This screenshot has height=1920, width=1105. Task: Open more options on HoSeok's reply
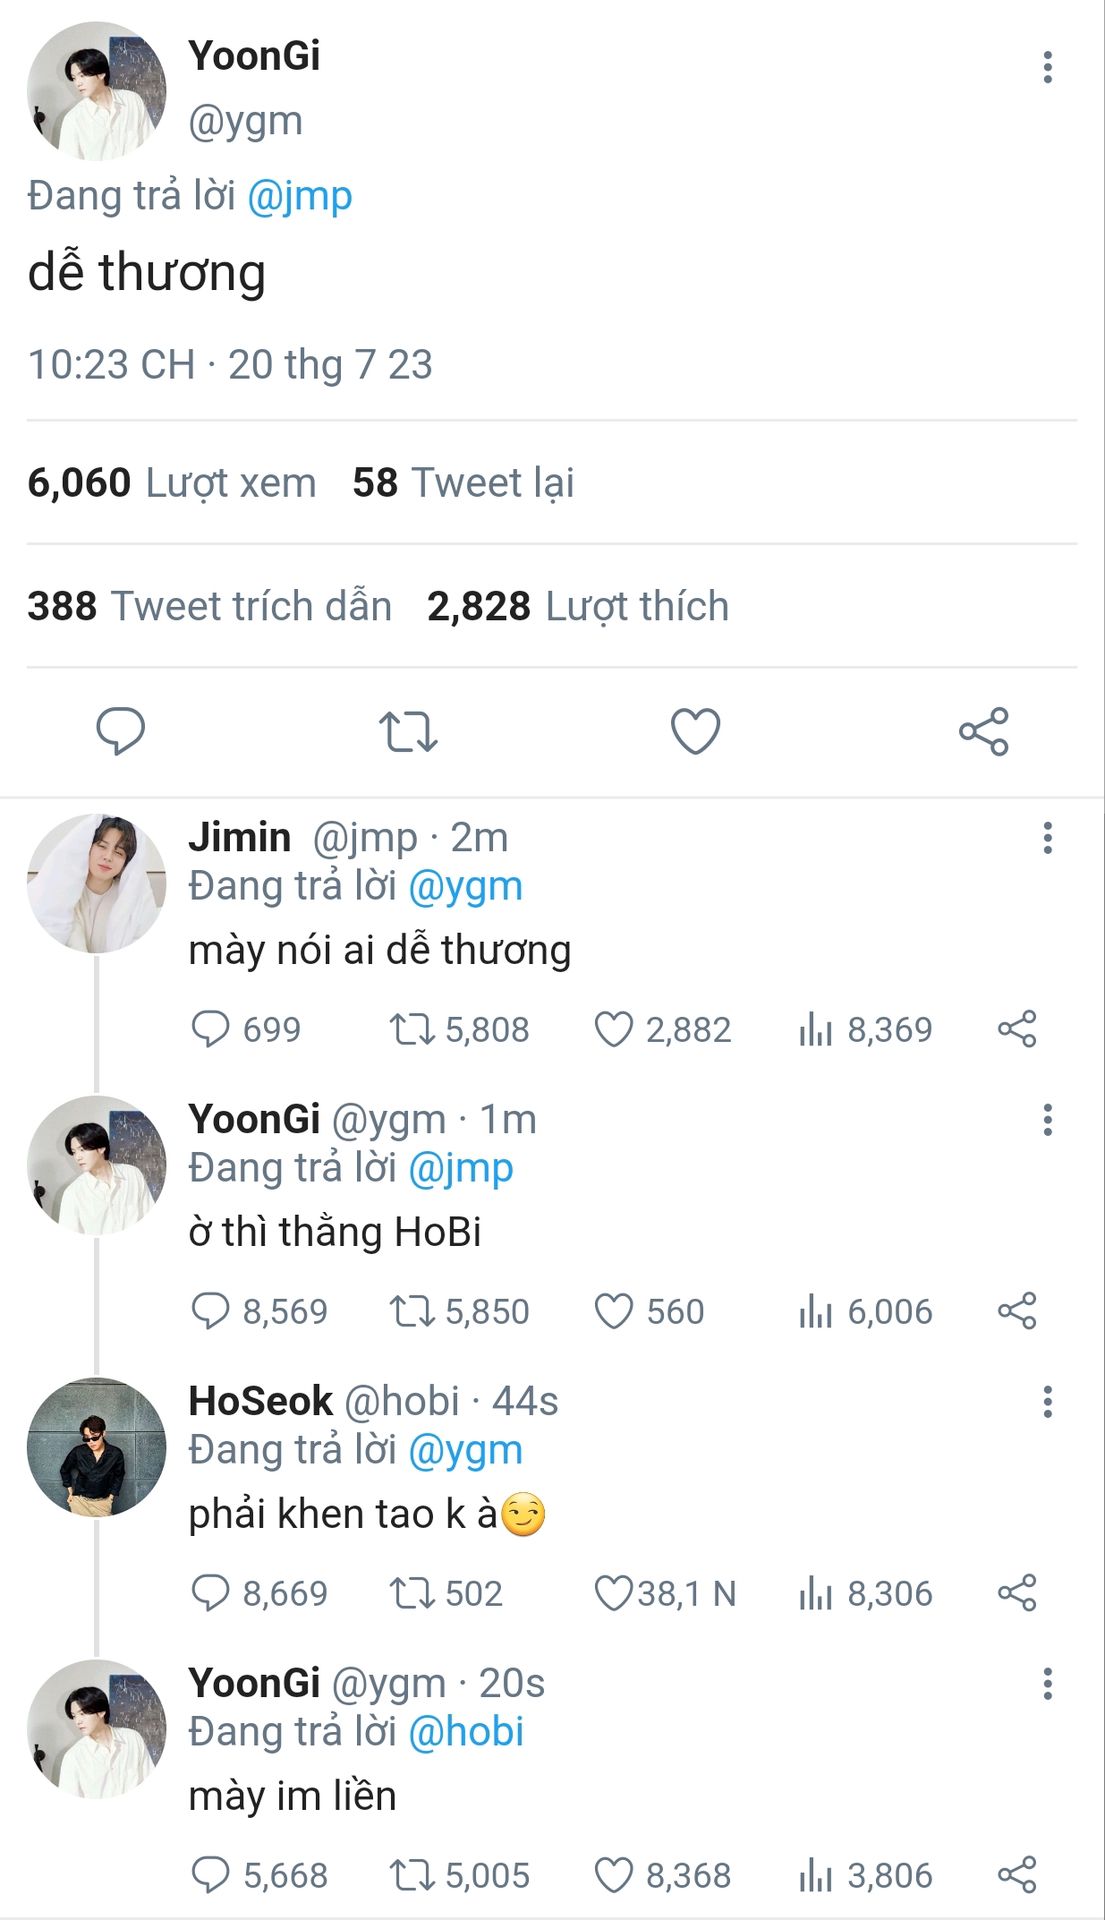1047,1402
